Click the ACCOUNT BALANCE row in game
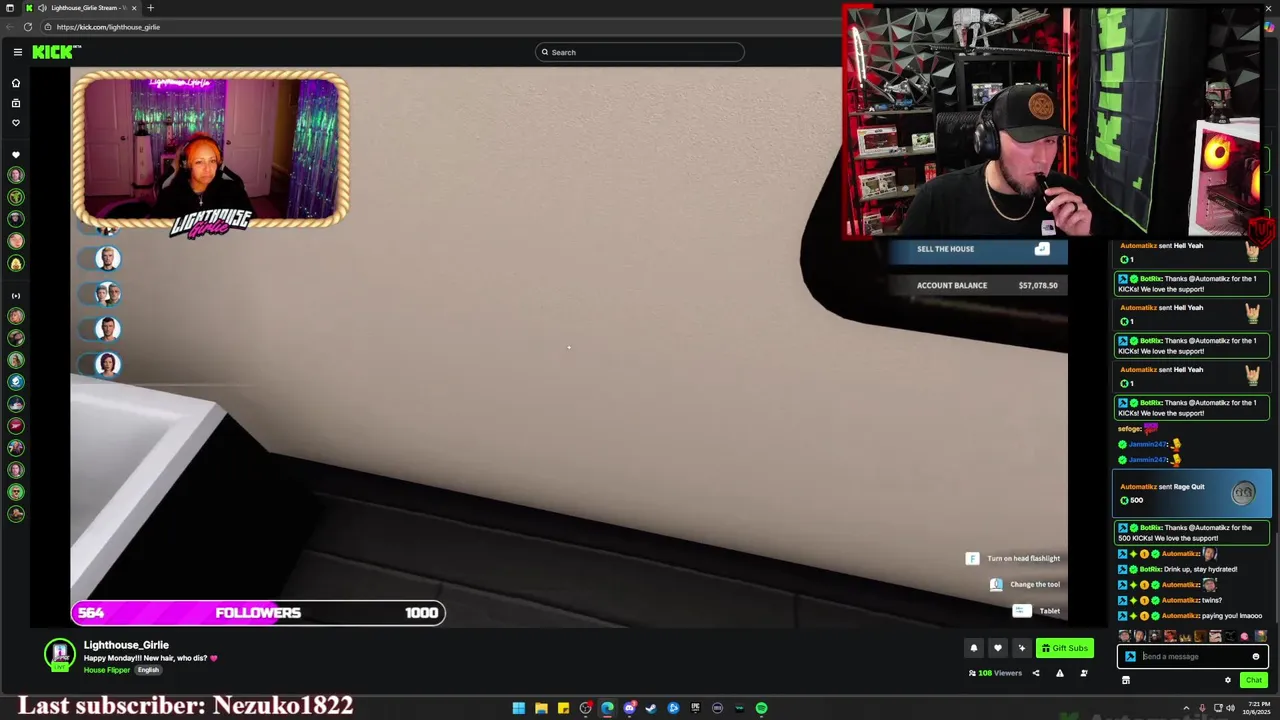Screen dimensions: 1280x720 979,285
